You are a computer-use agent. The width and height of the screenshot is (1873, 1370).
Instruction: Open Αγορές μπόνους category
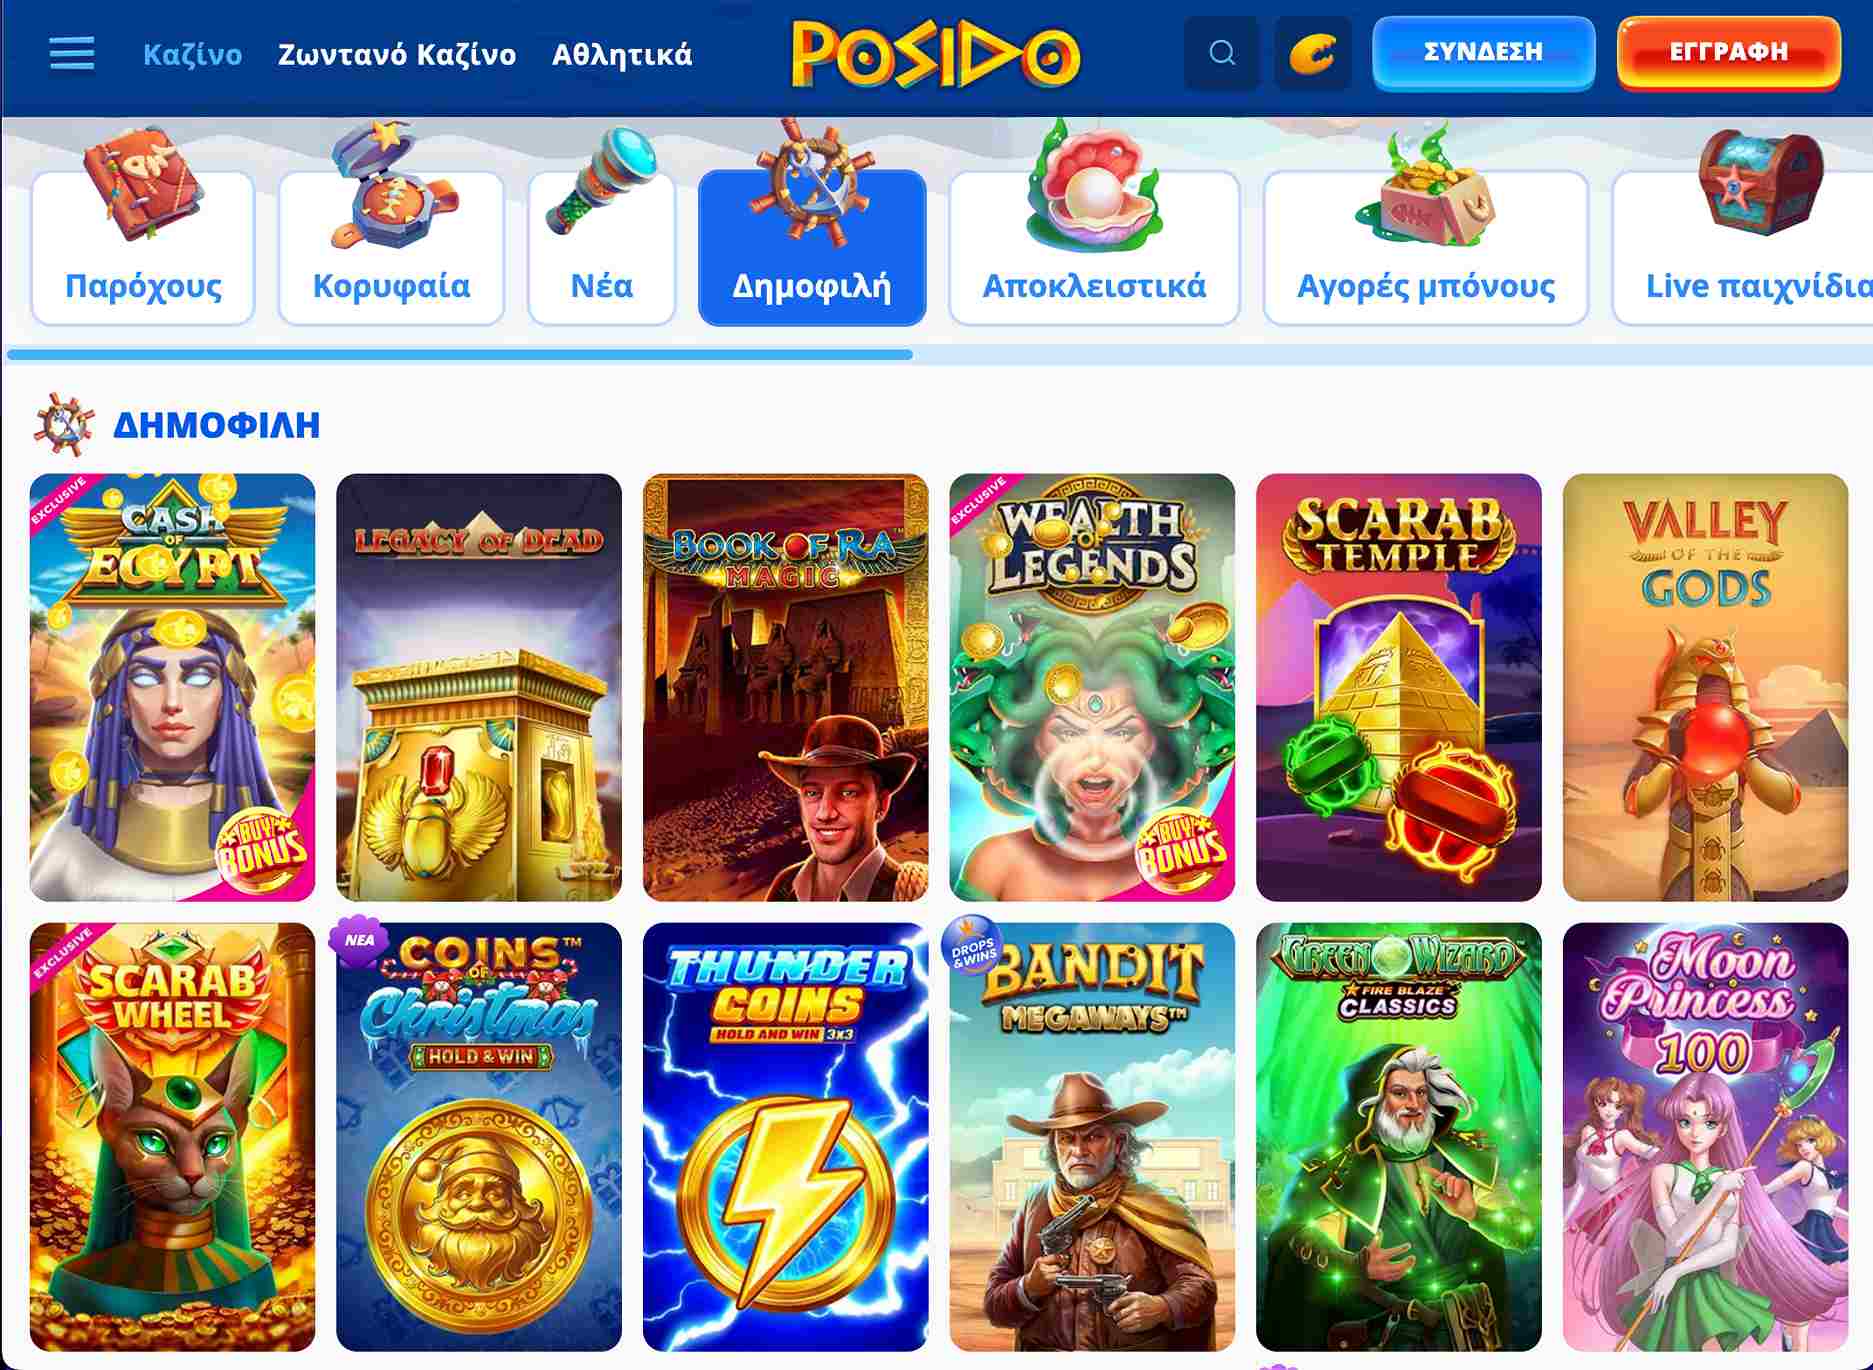(1426, 247)
